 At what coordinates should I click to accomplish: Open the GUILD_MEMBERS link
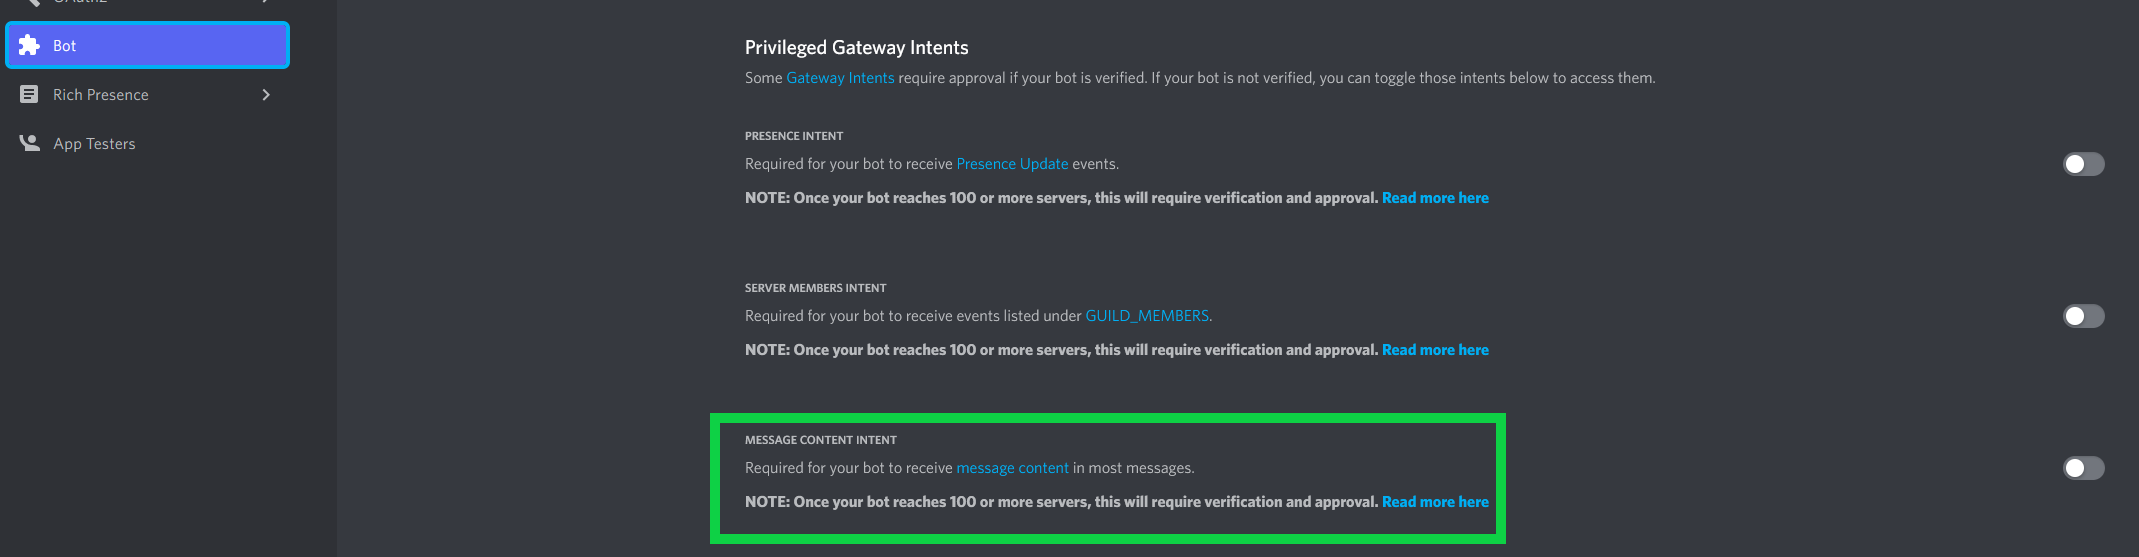point(1147,316)
